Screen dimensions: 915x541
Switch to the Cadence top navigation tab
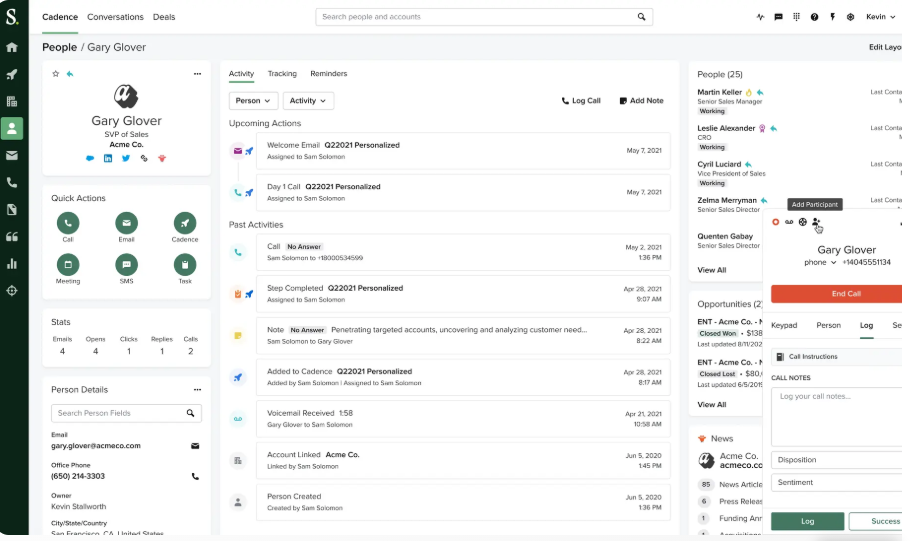click(60, 17)
